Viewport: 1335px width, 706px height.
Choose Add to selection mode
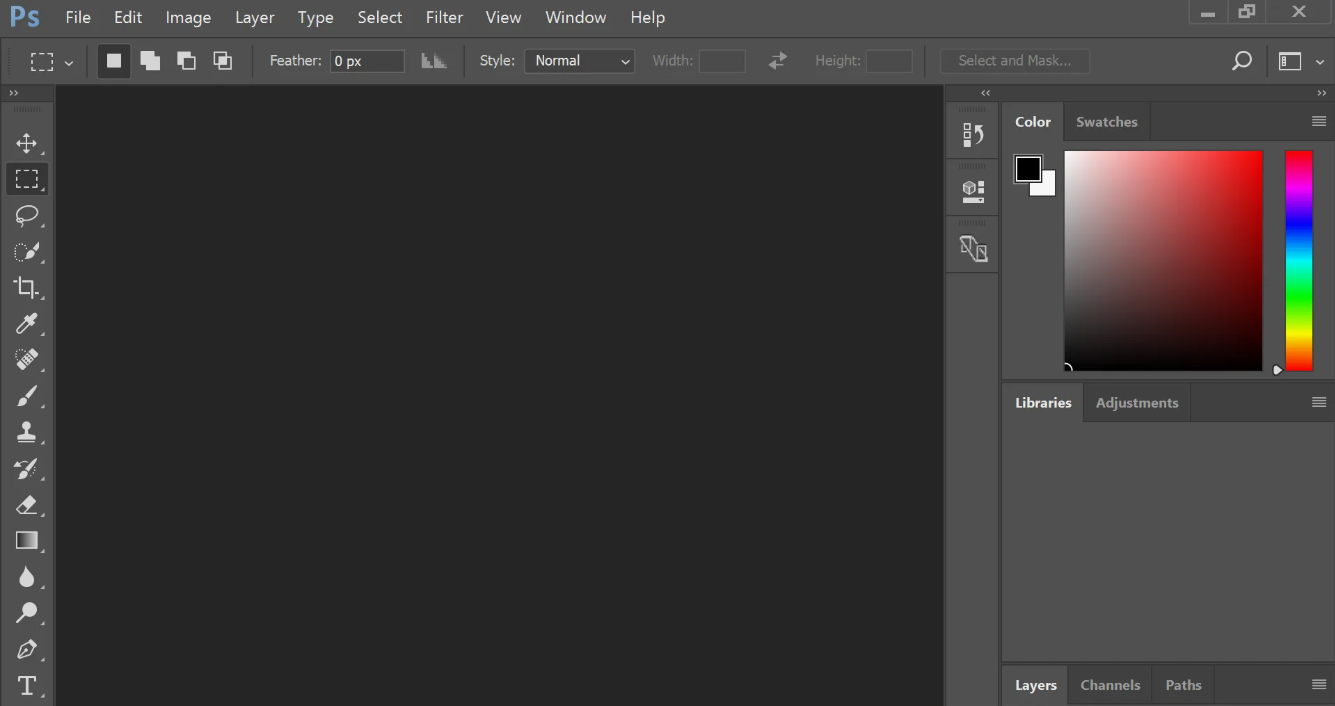point(150,61)
